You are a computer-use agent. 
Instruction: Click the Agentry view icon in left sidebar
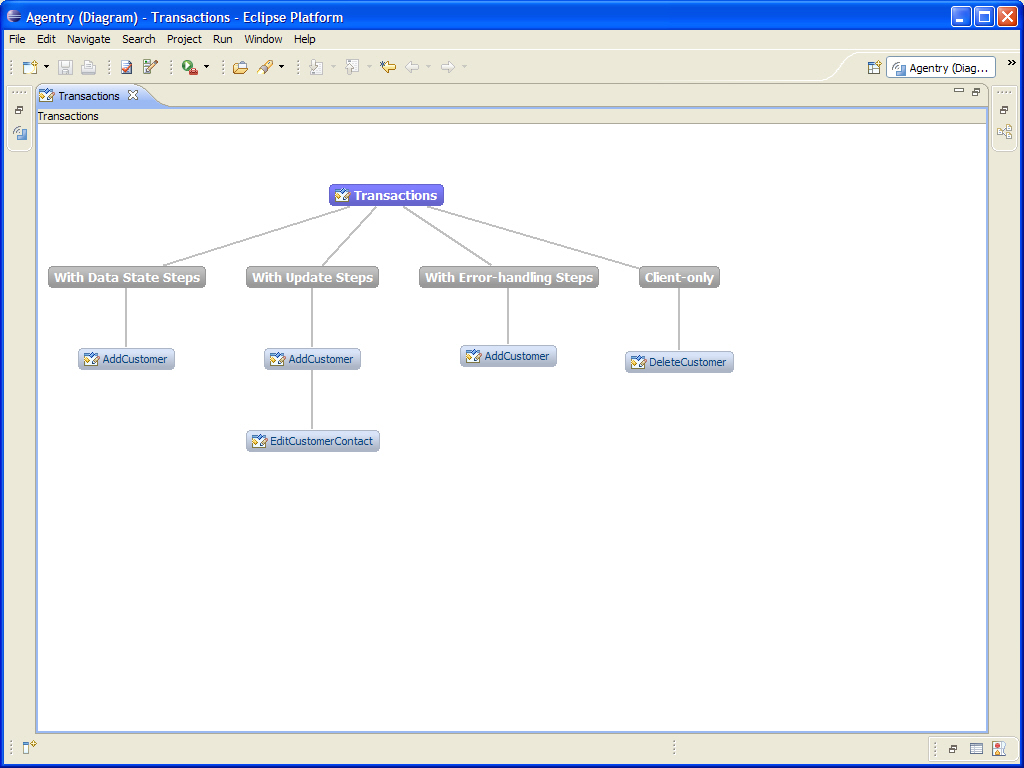pos(20,133)
